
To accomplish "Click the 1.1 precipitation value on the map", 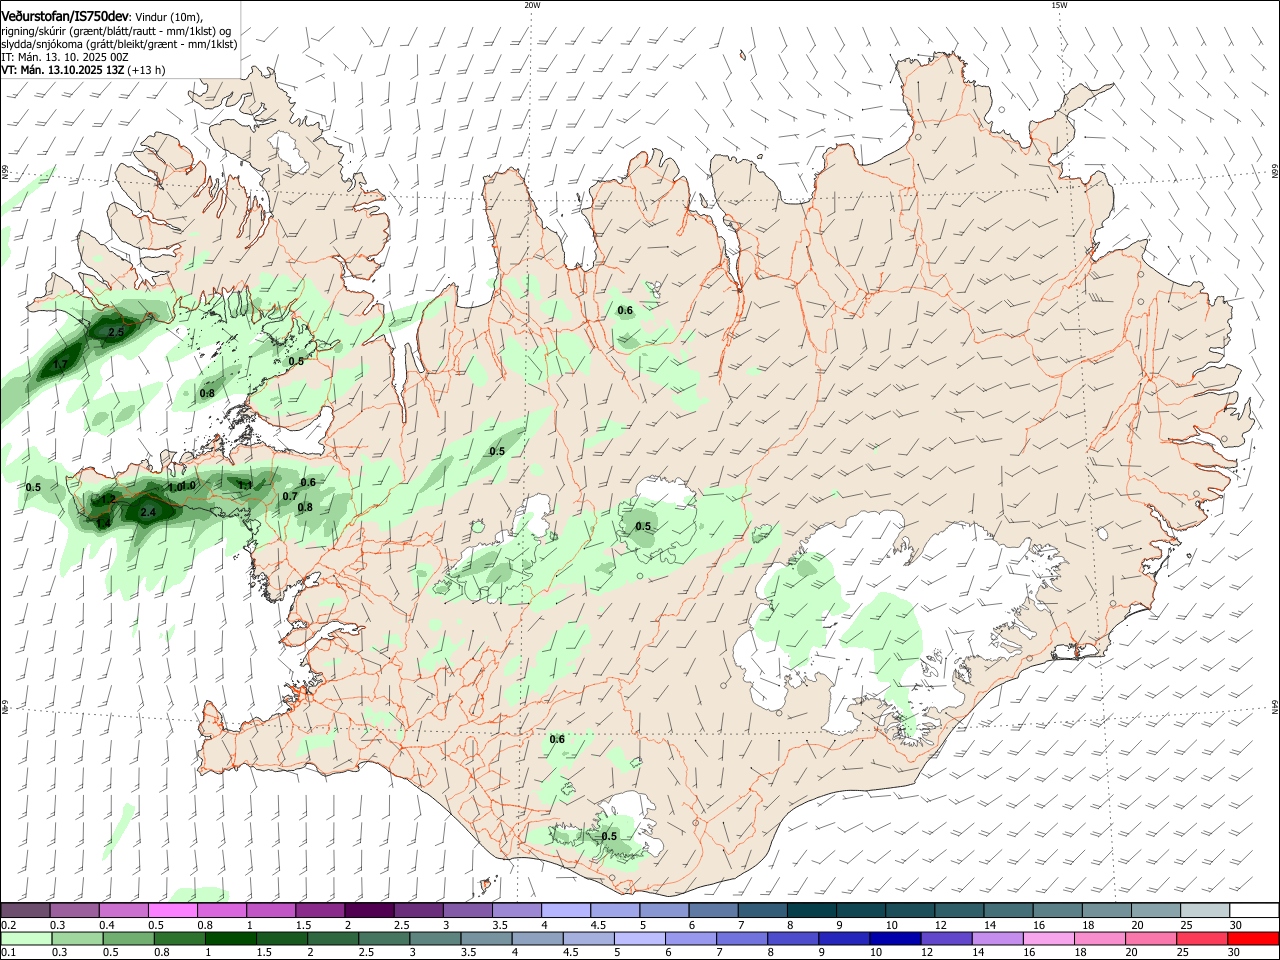I will (x=245, y=485).
